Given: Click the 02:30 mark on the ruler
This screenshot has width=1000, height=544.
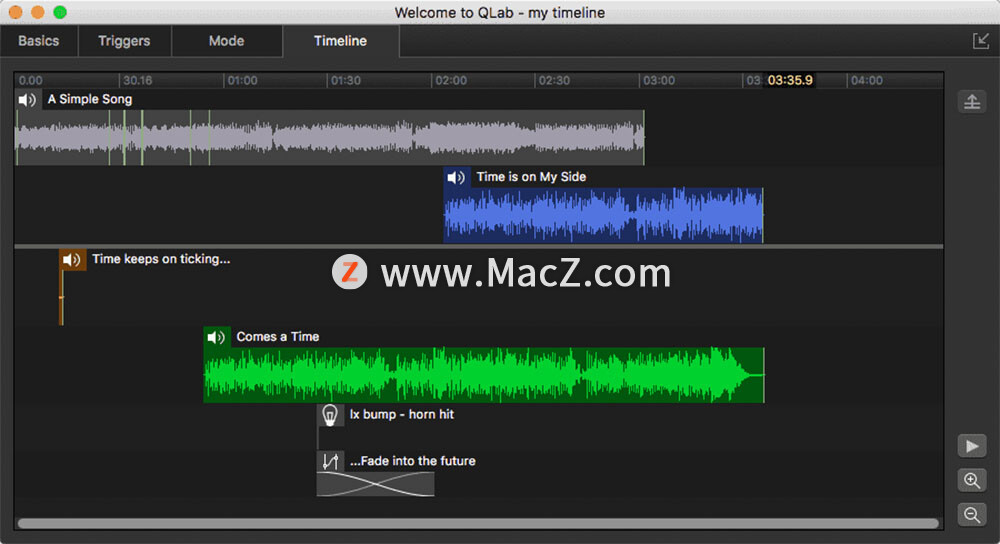Looking at the screenshot, I should point(554,81).
